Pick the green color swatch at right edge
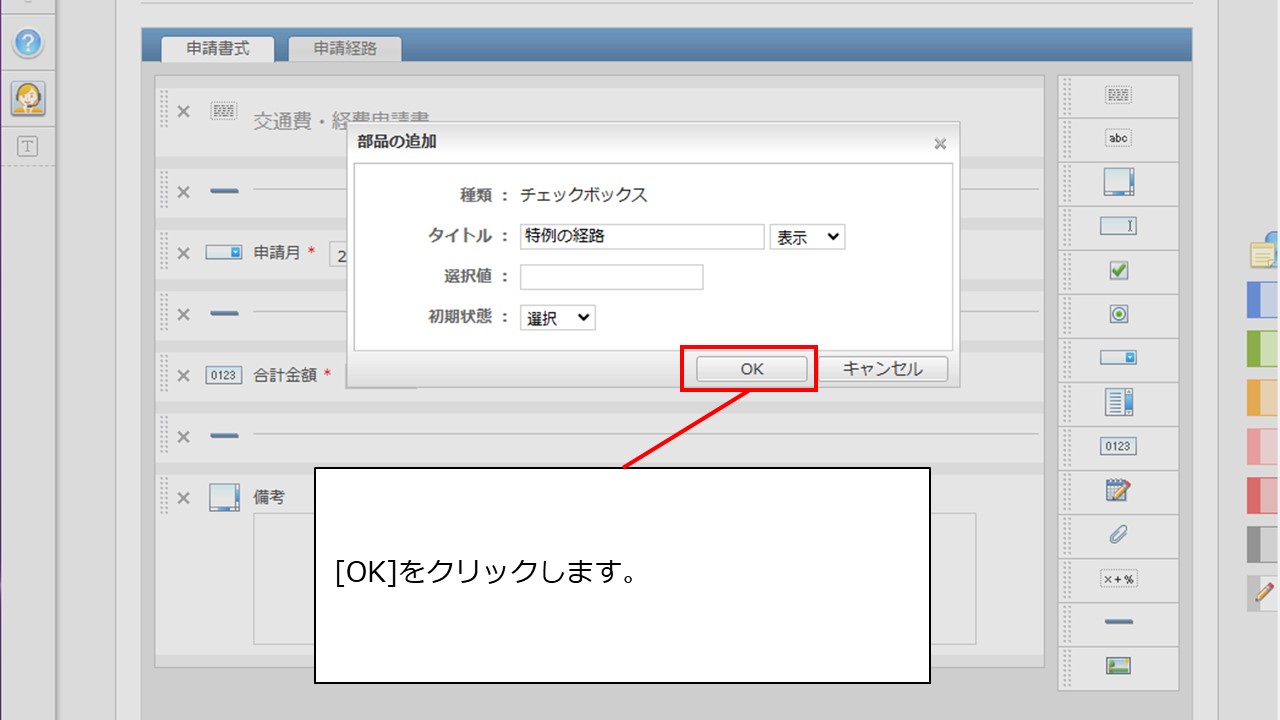This screenshot has height=720, width=1280. (1264, 349)
